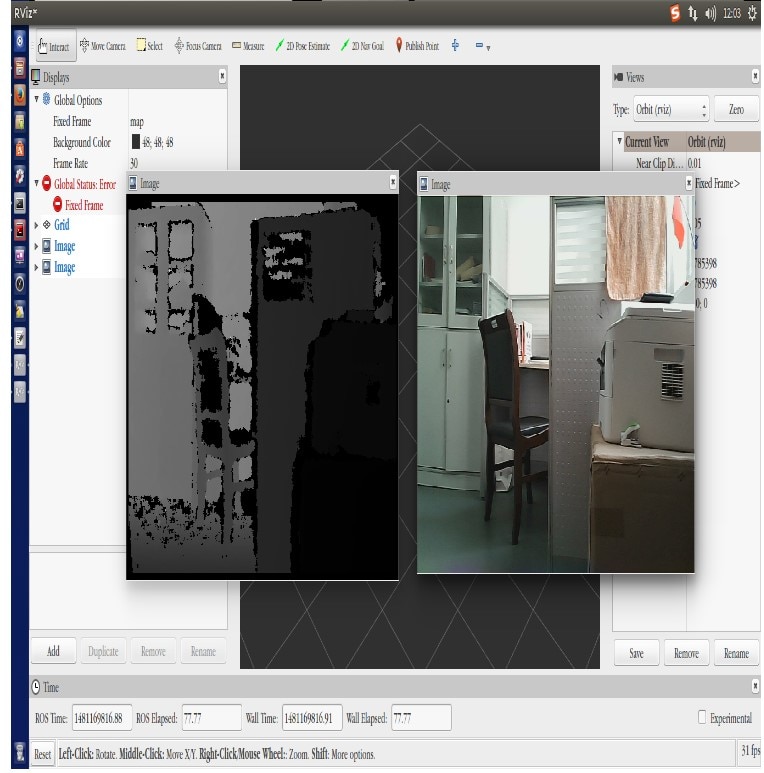Image resolution: width=764 pixels, height=773 pixels.
Task: Activate the Move Camera tool
Action: click(102, 46)
